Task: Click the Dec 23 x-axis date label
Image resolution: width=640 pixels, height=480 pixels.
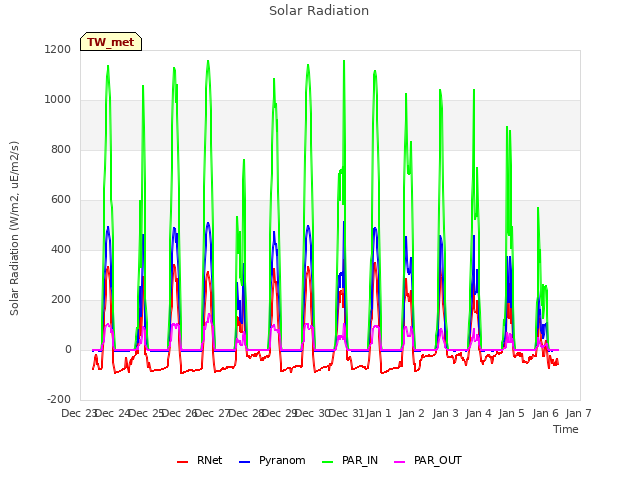Action: click(78, 413)
